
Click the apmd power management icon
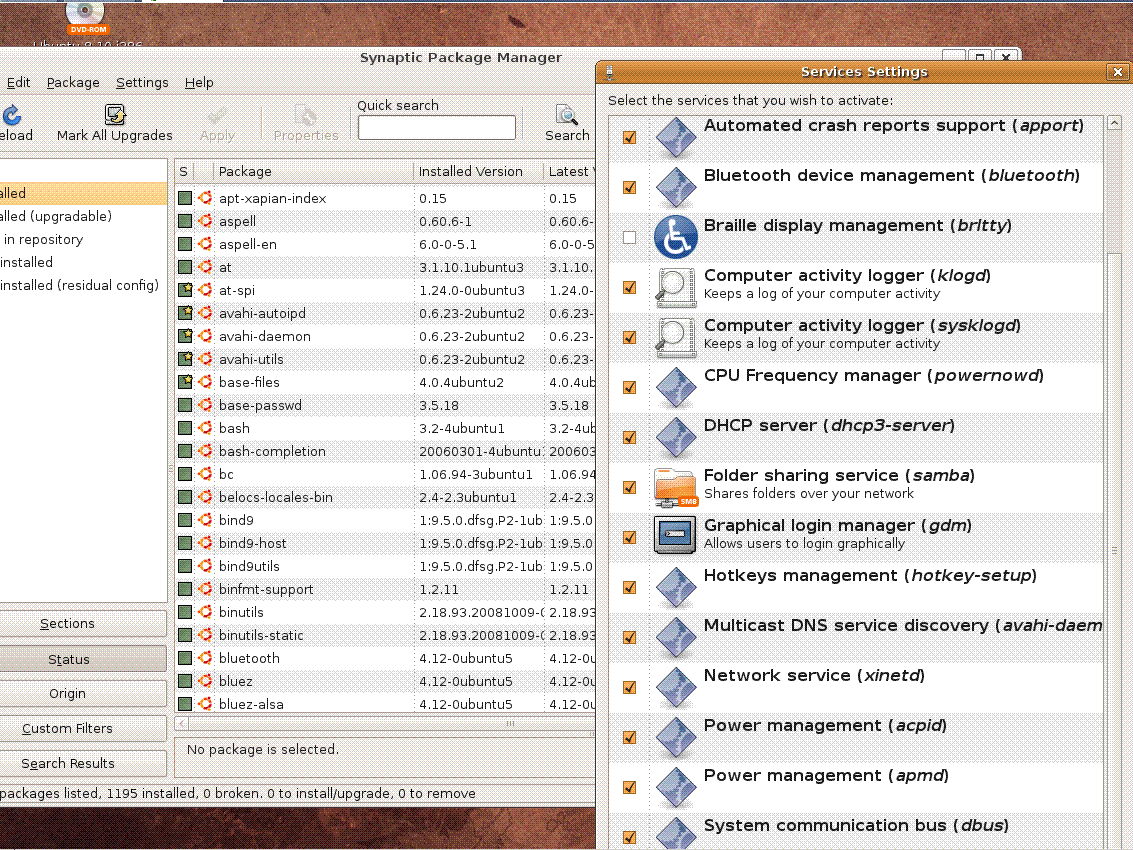tap(676, 786)
